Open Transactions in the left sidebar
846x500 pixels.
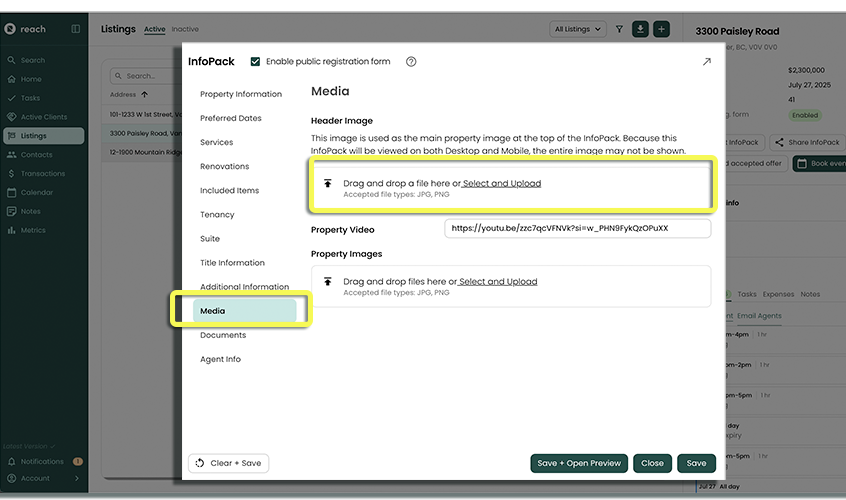42,173
